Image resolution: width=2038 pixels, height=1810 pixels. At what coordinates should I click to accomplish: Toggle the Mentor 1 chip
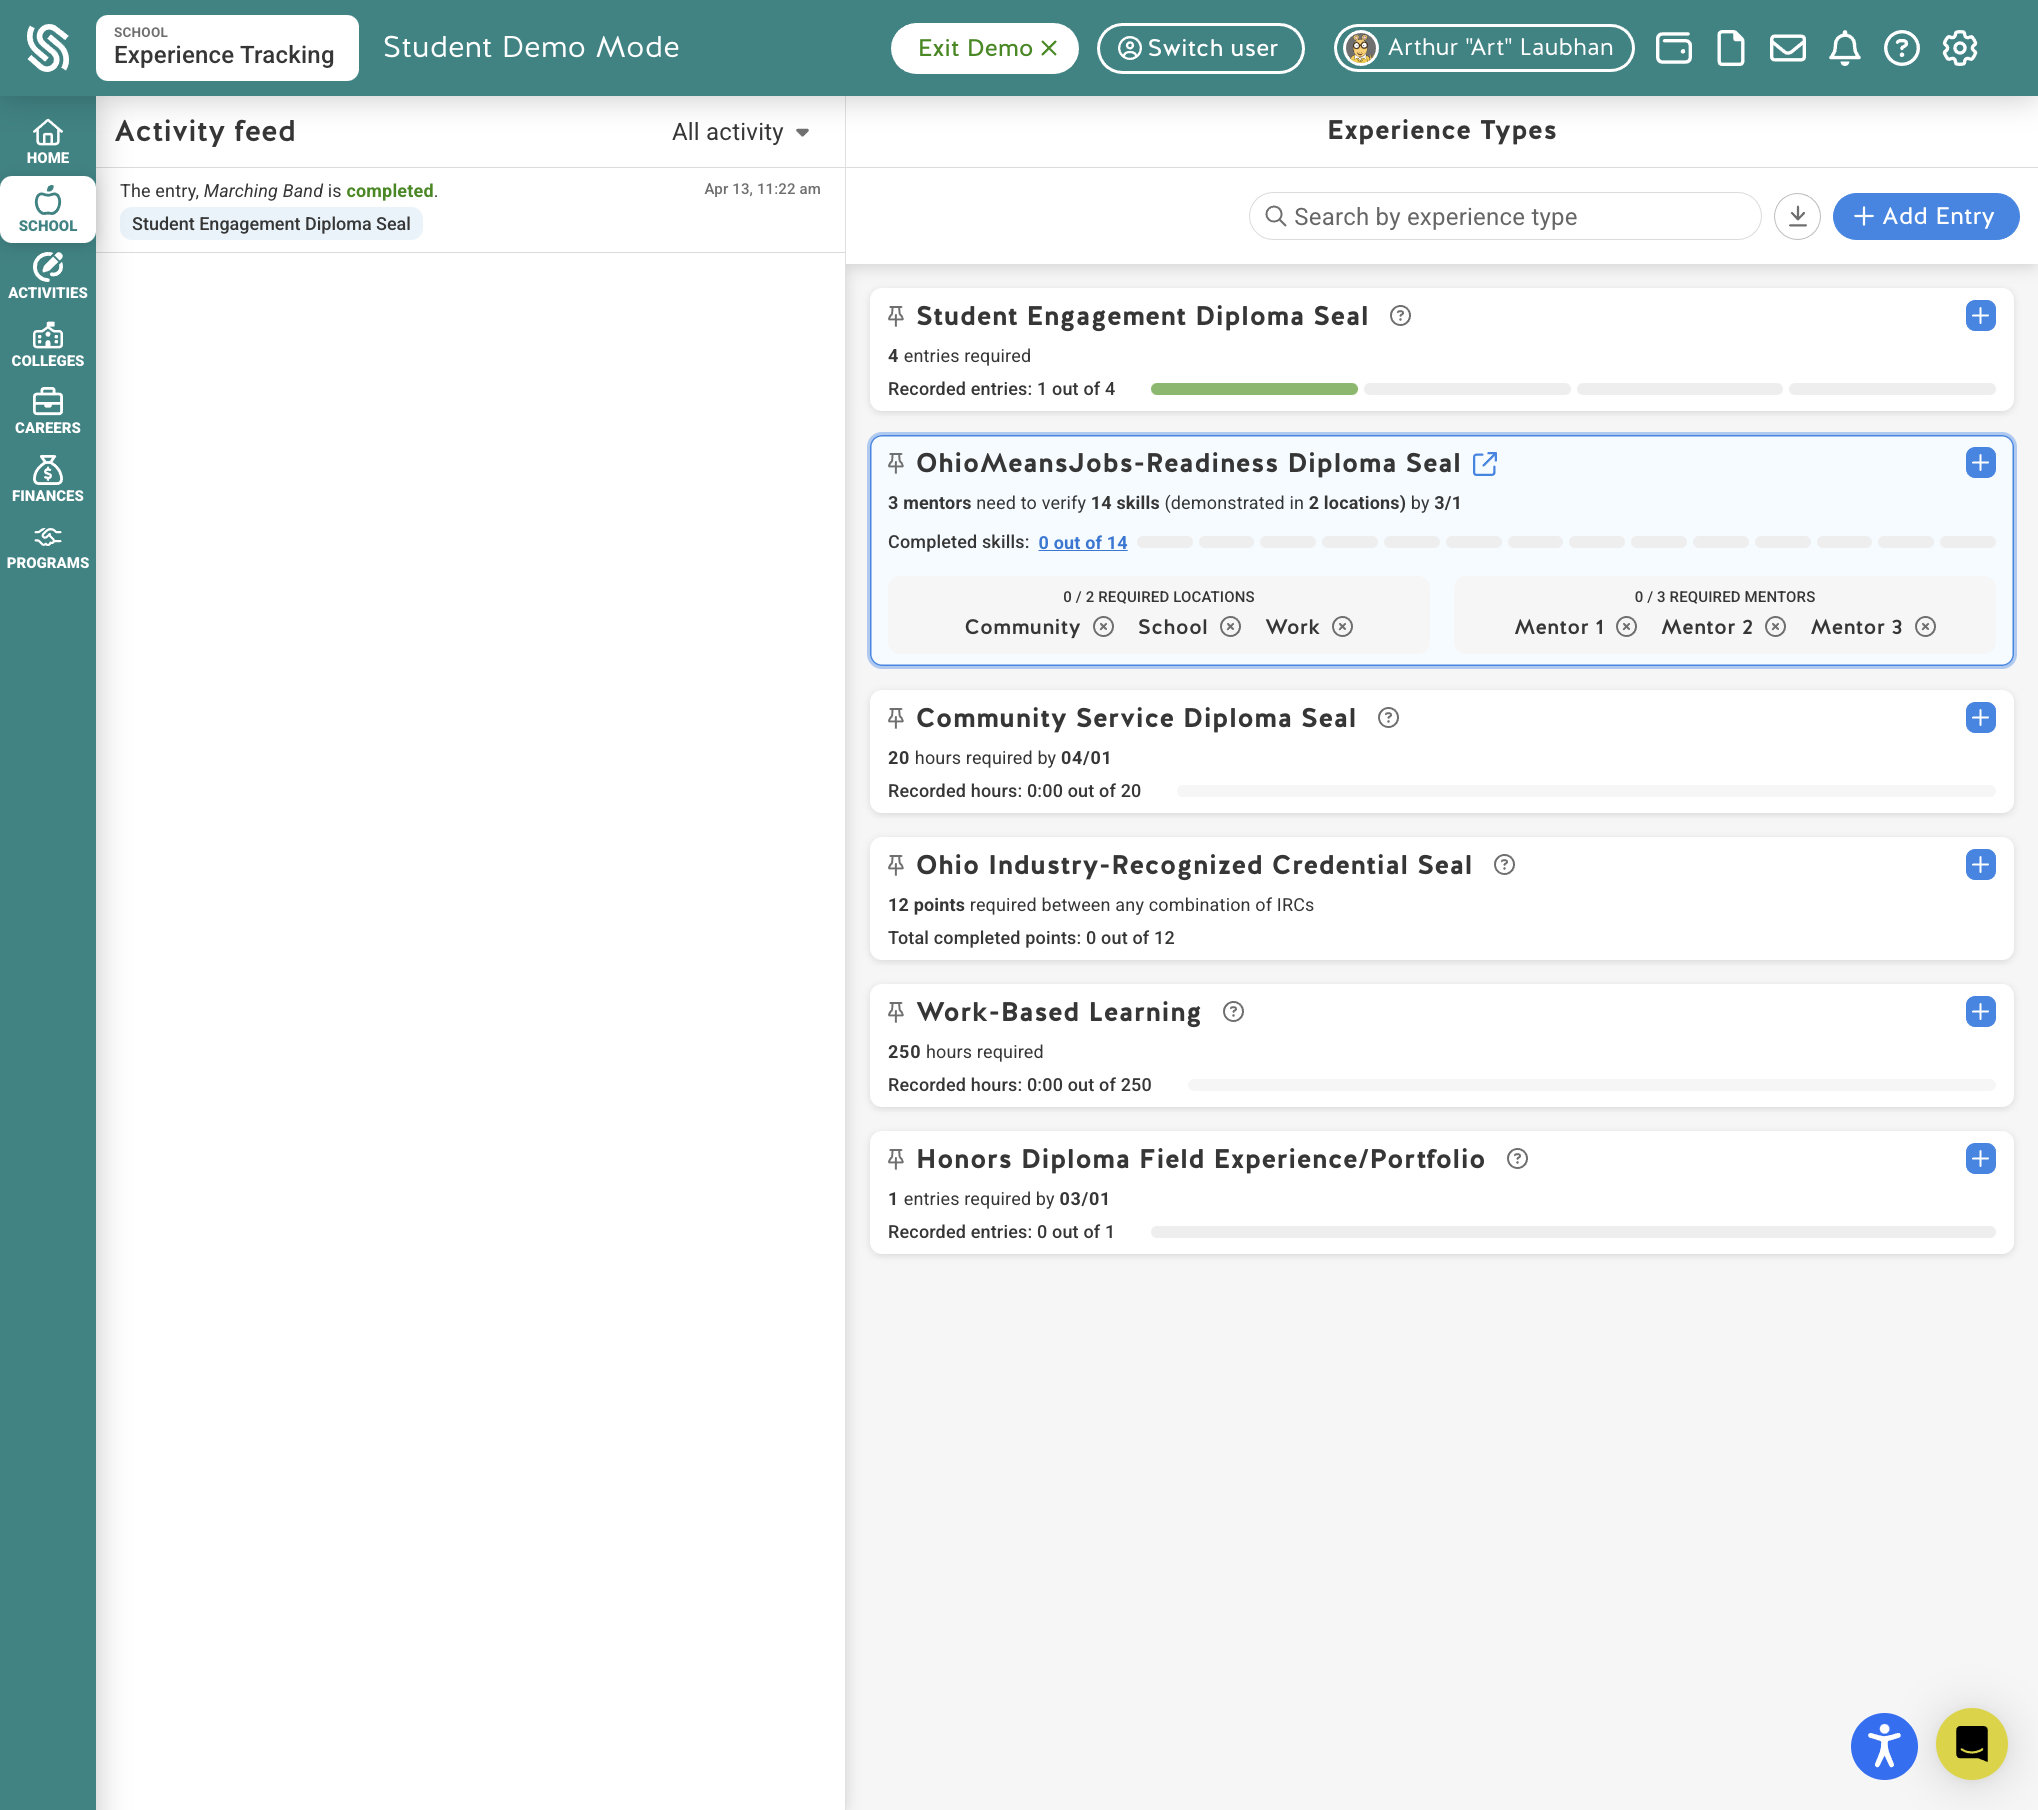pyautogui.click(x=1575, y=627)
